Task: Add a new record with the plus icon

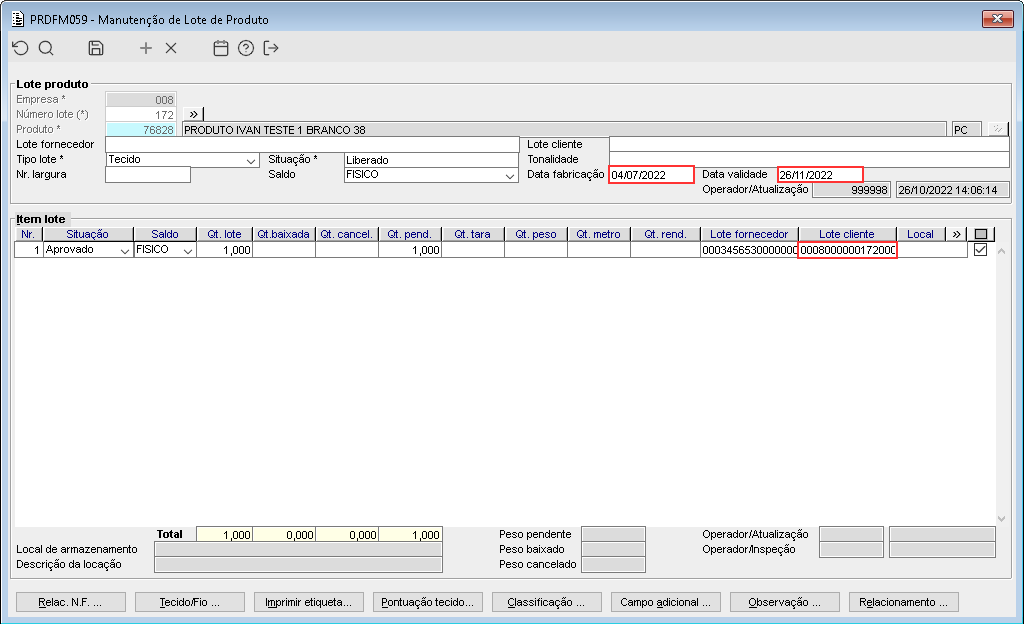Action: (x=146, y=48)
